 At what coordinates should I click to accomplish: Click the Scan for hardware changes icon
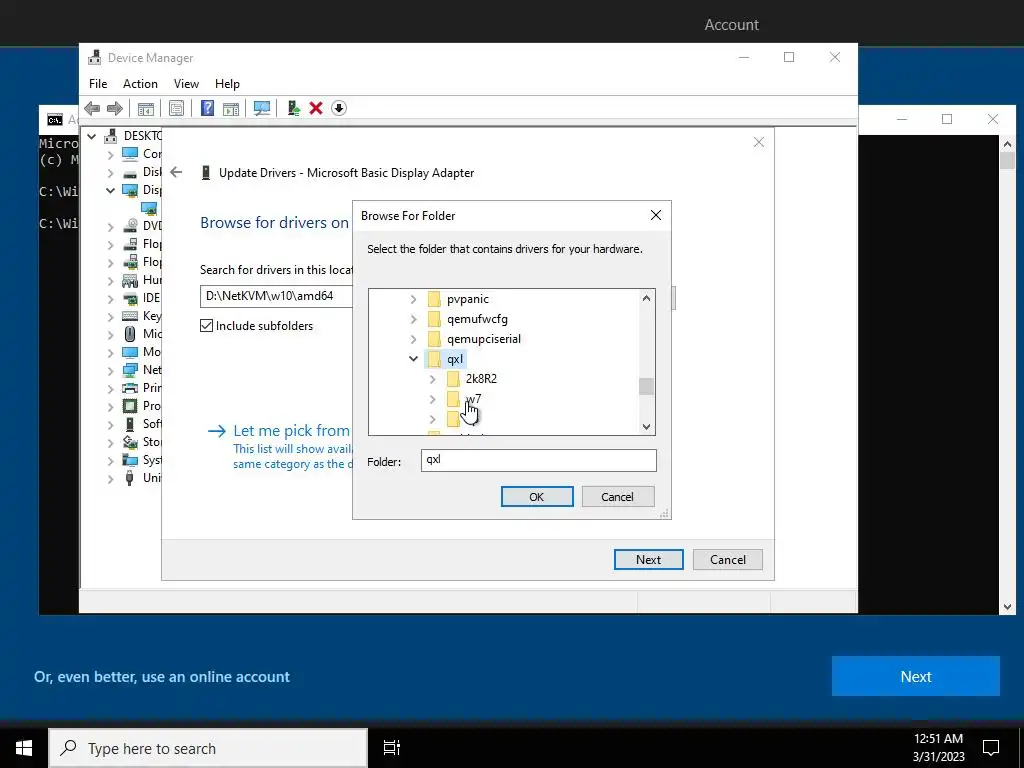pos(262,108)
